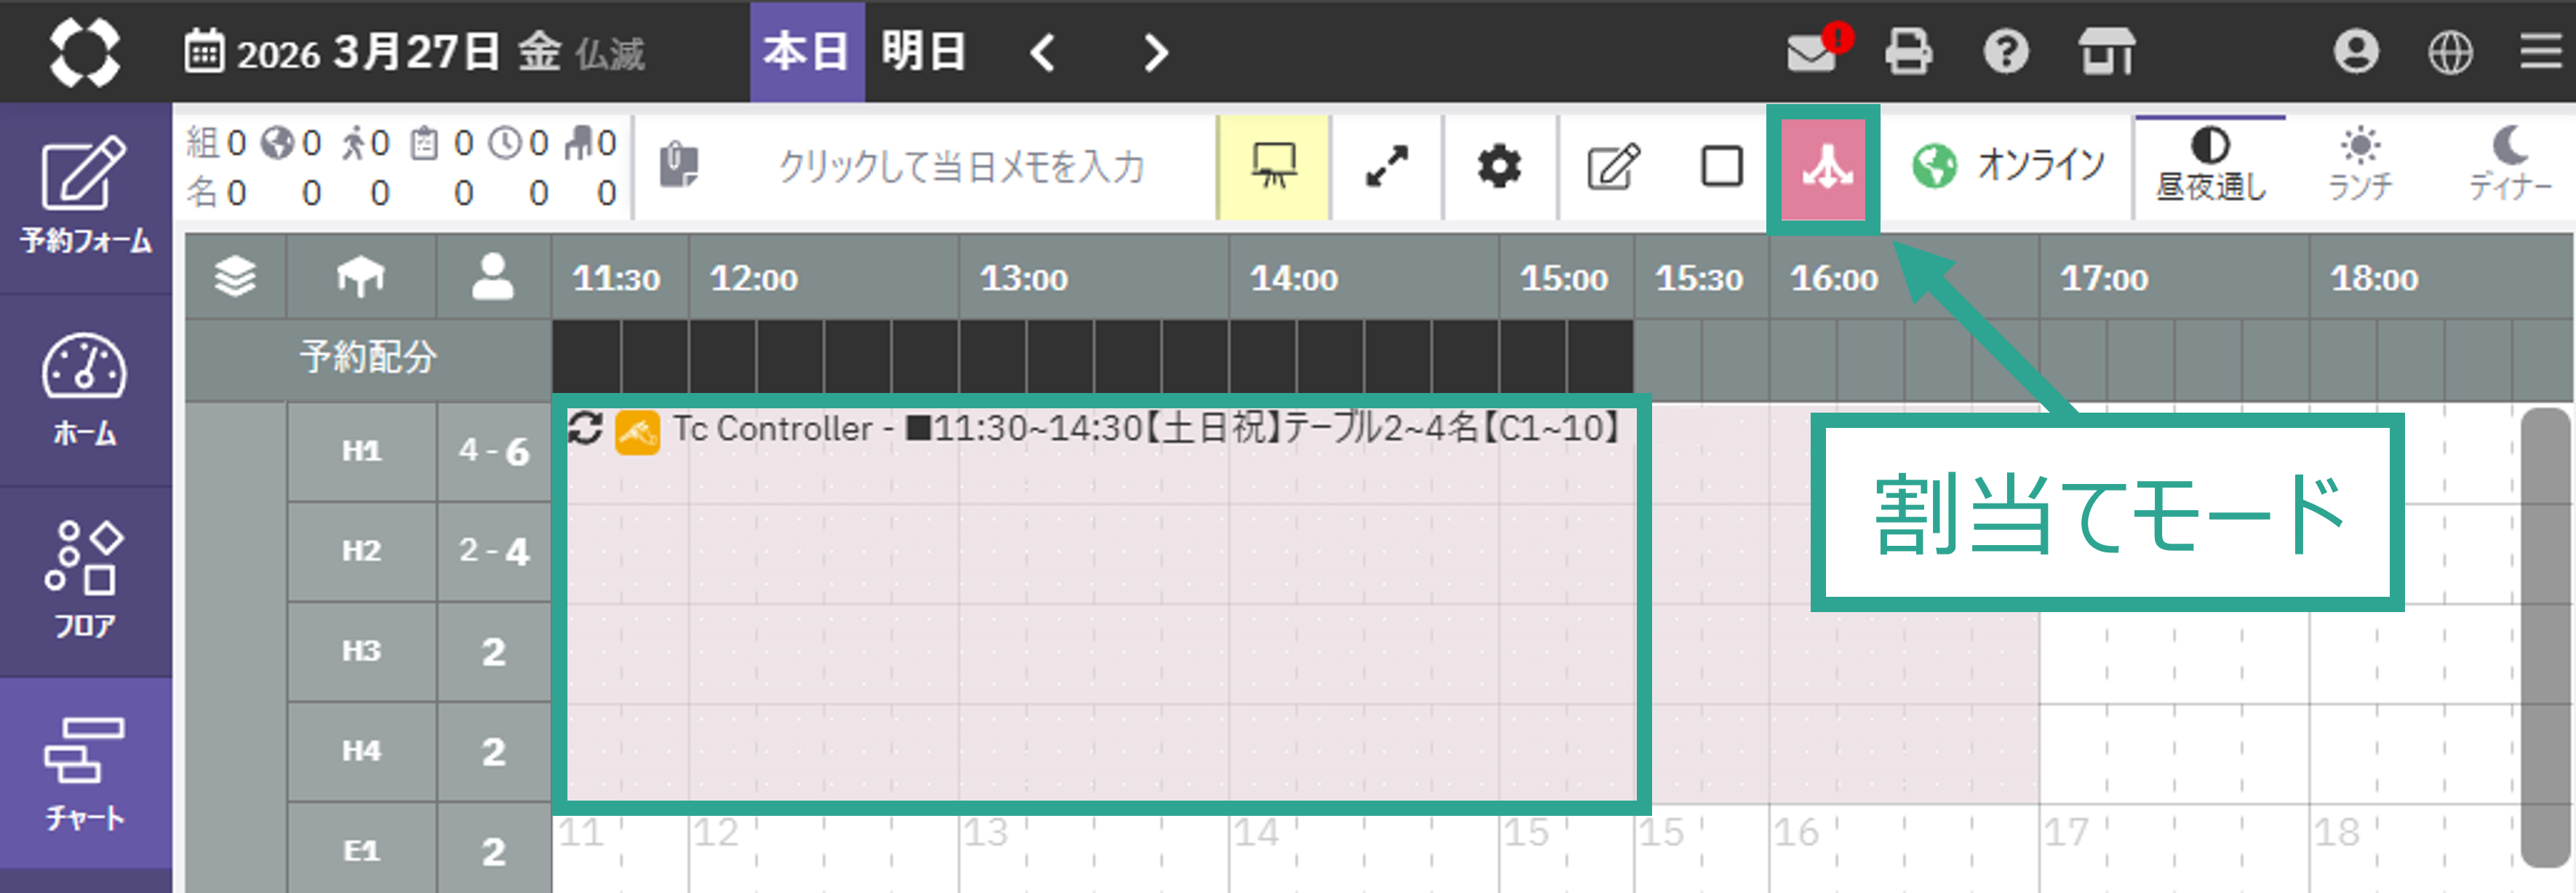Go to ホーム in the sidebar
This screenshot has height=893, width=2576.
click(86, 390)
